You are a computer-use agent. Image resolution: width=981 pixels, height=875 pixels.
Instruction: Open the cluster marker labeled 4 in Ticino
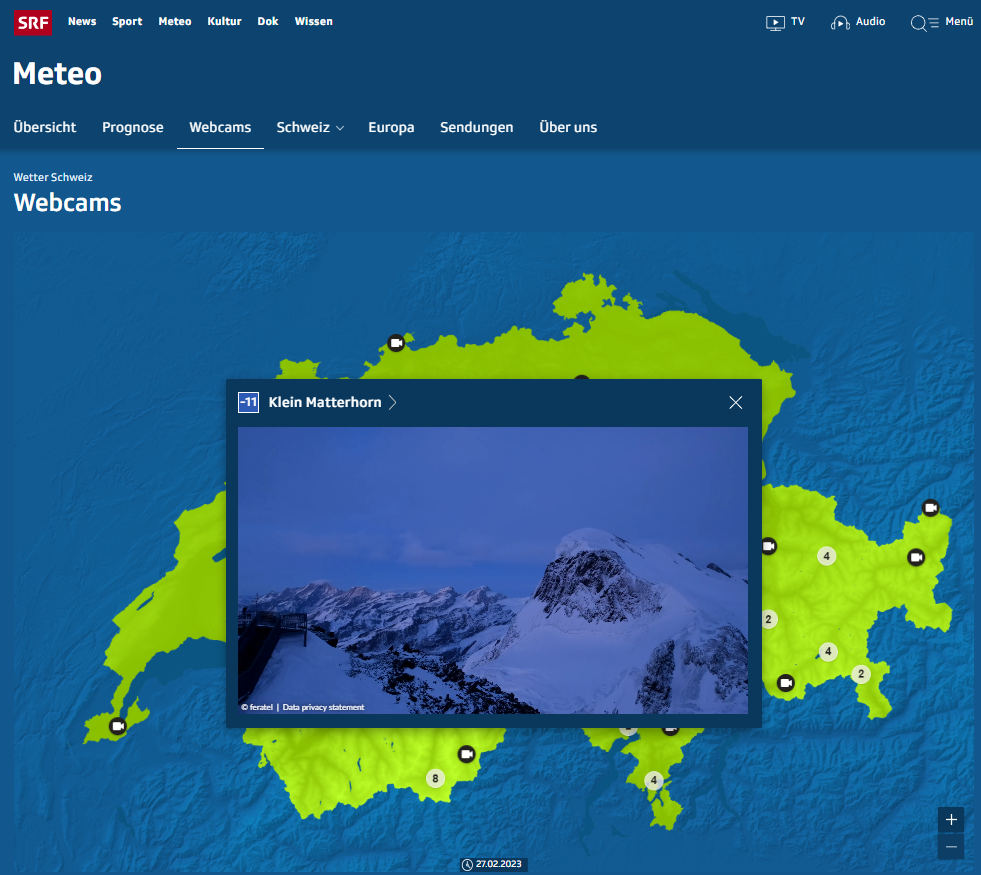(654, 780)
